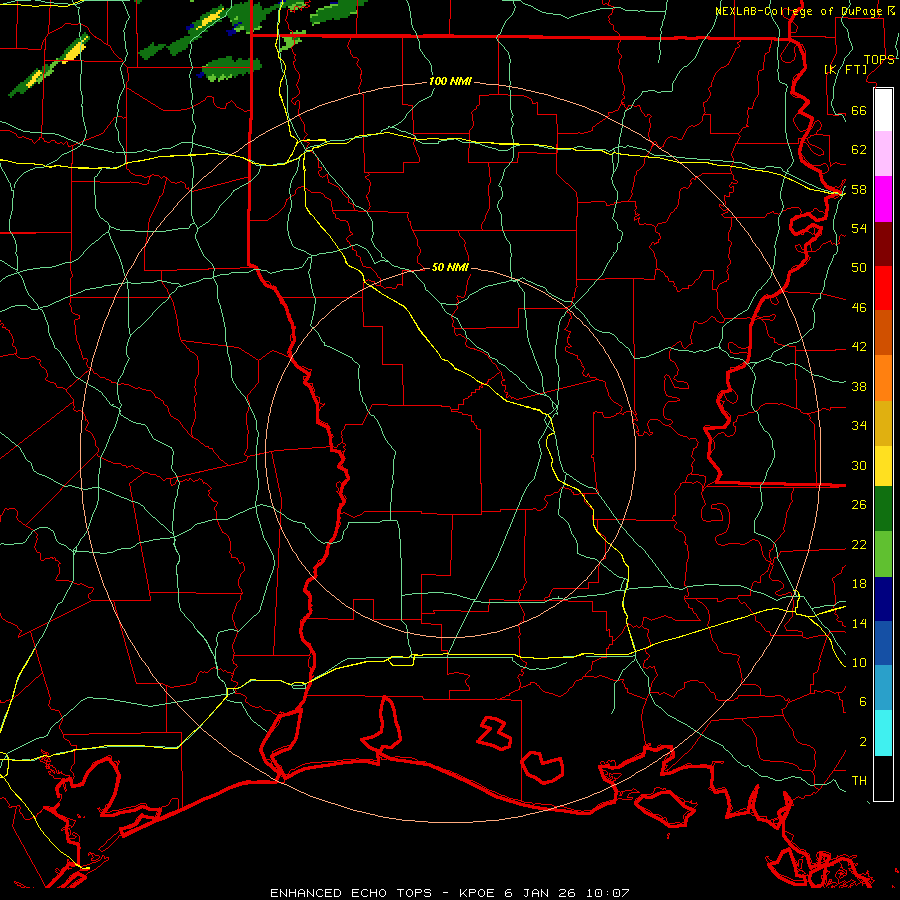Click the "TH" threshold legend label

pos(859,781)
